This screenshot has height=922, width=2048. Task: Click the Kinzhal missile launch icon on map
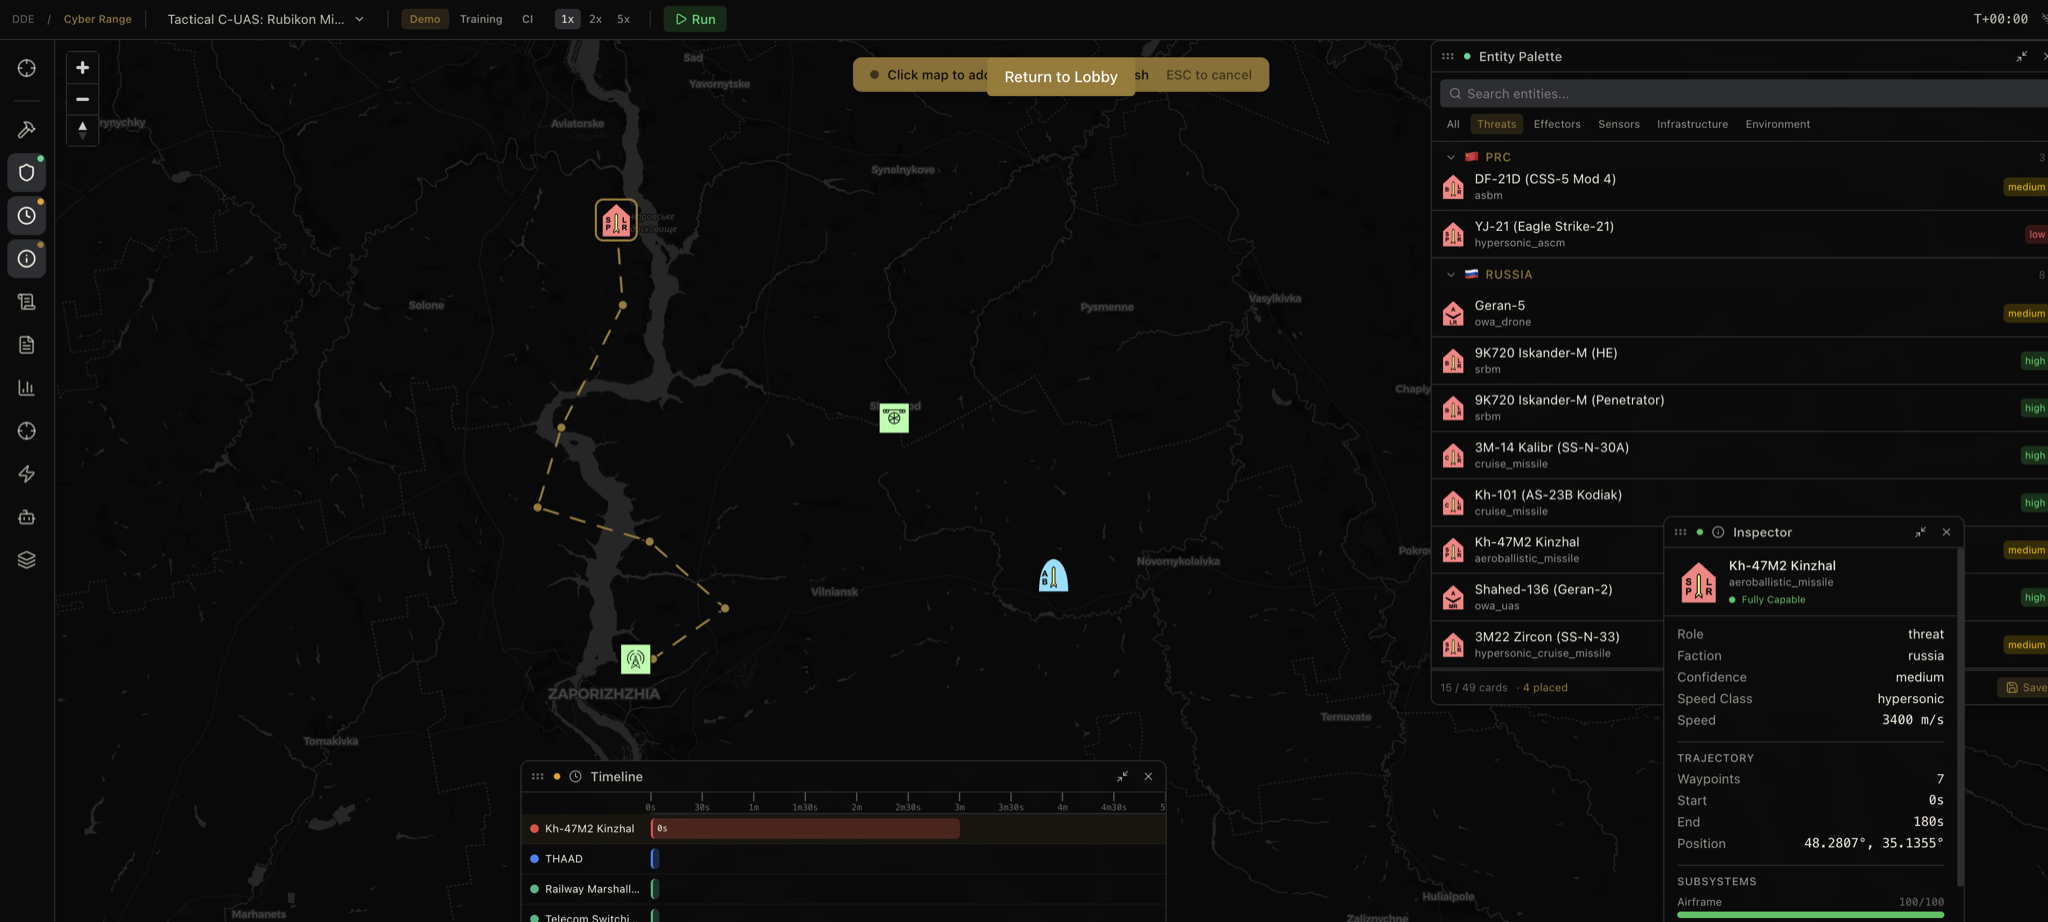616,221
